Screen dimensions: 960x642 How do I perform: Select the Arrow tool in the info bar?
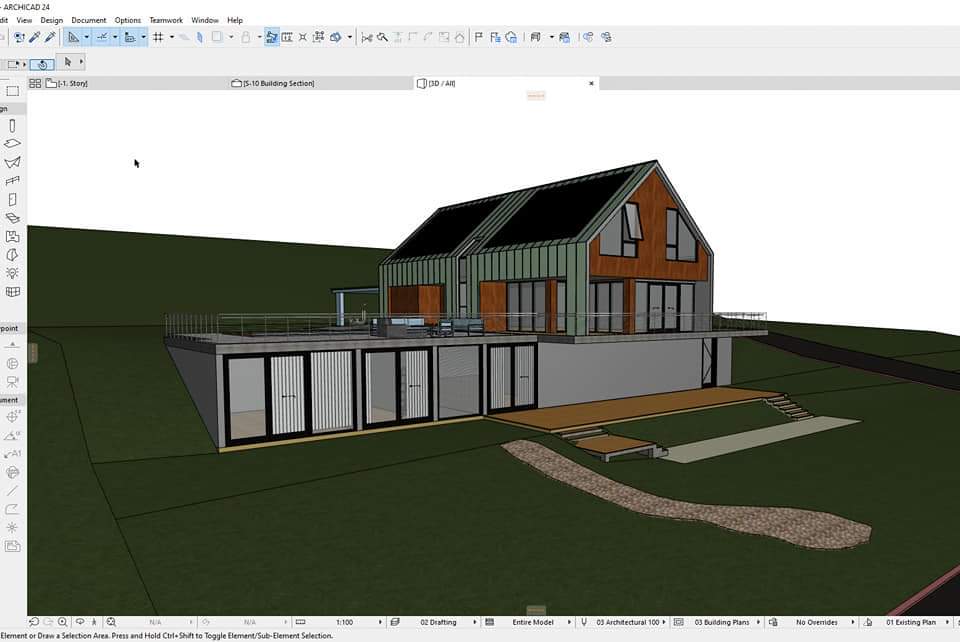[x=68, y=63]
